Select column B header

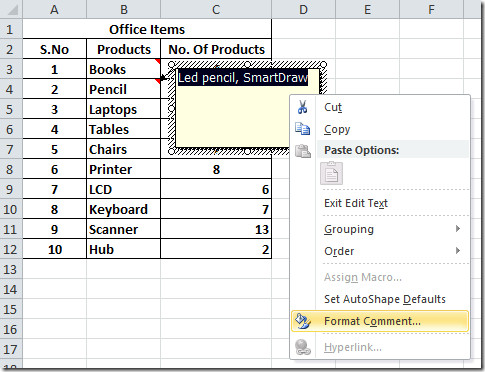[124, 9]
